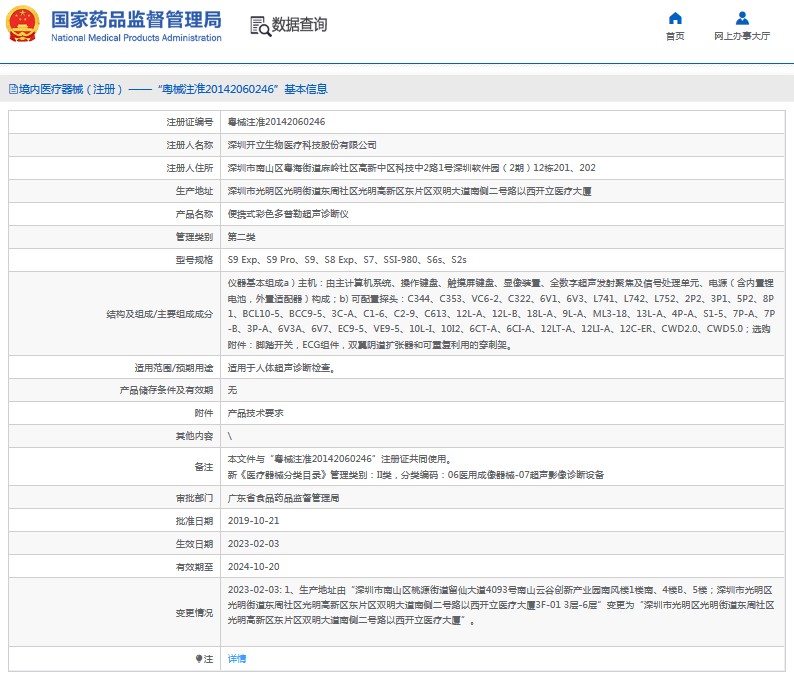Click 仪器基本组成 composition description text

tap(501, 314)
